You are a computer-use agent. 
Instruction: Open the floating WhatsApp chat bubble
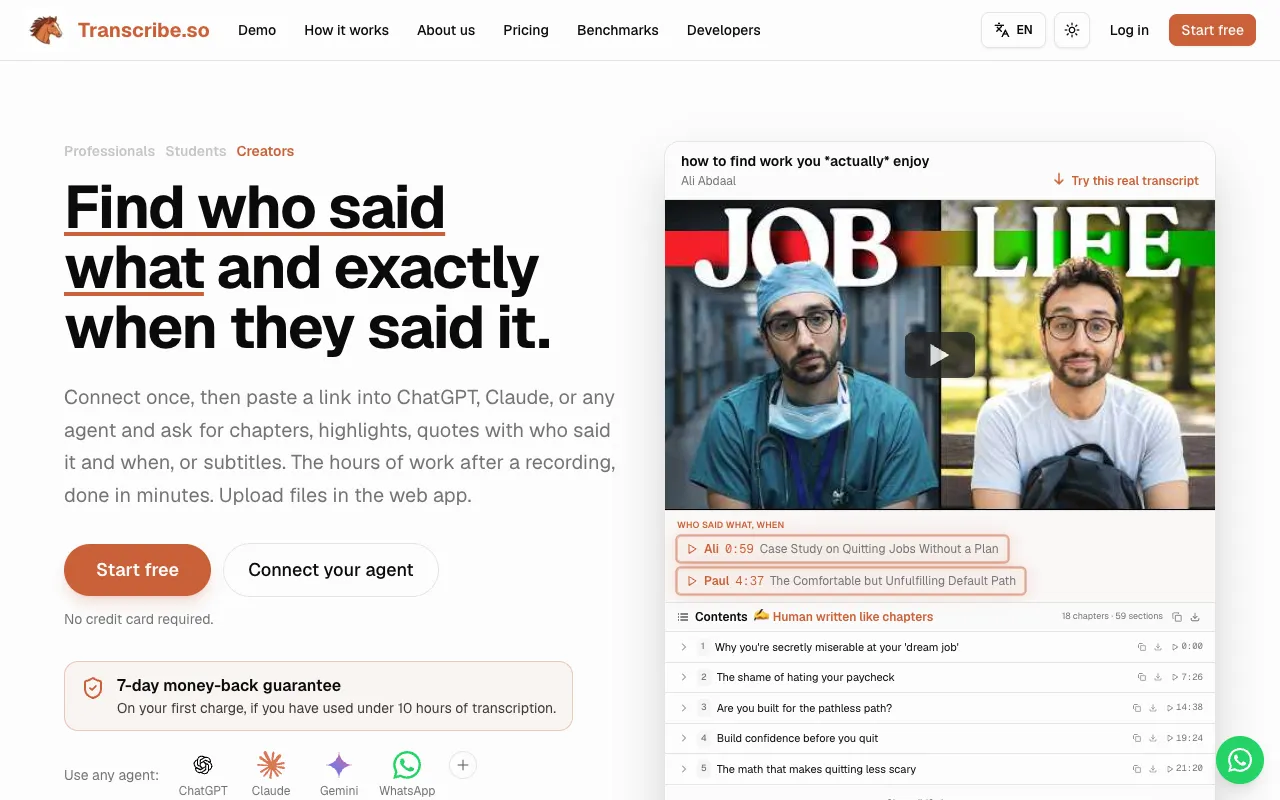tap(1240, 760)
